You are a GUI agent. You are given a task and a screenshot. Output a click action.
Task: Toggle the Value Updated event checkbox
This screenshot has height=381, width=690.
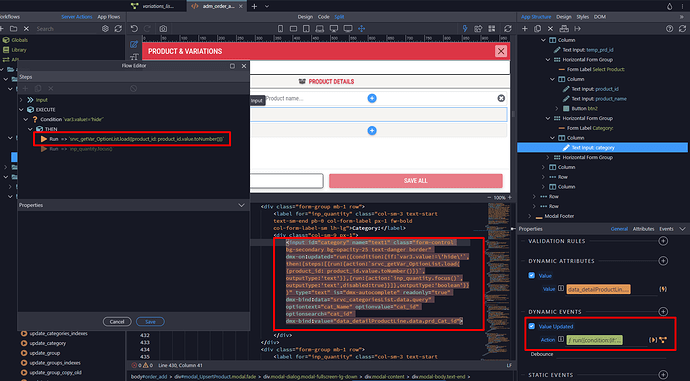coord(532,326)
